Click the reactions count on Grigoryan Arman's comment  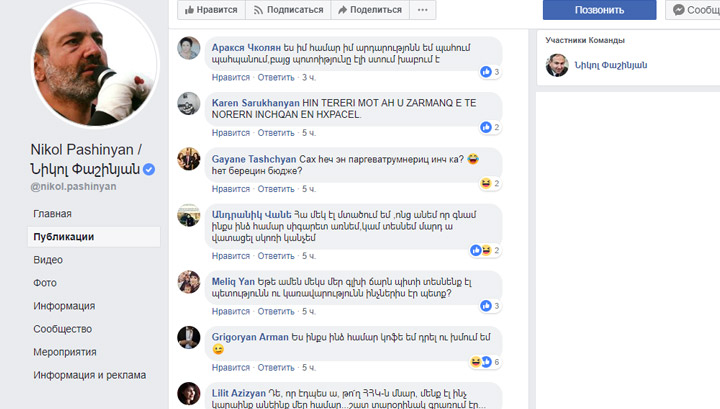point(496,362)
